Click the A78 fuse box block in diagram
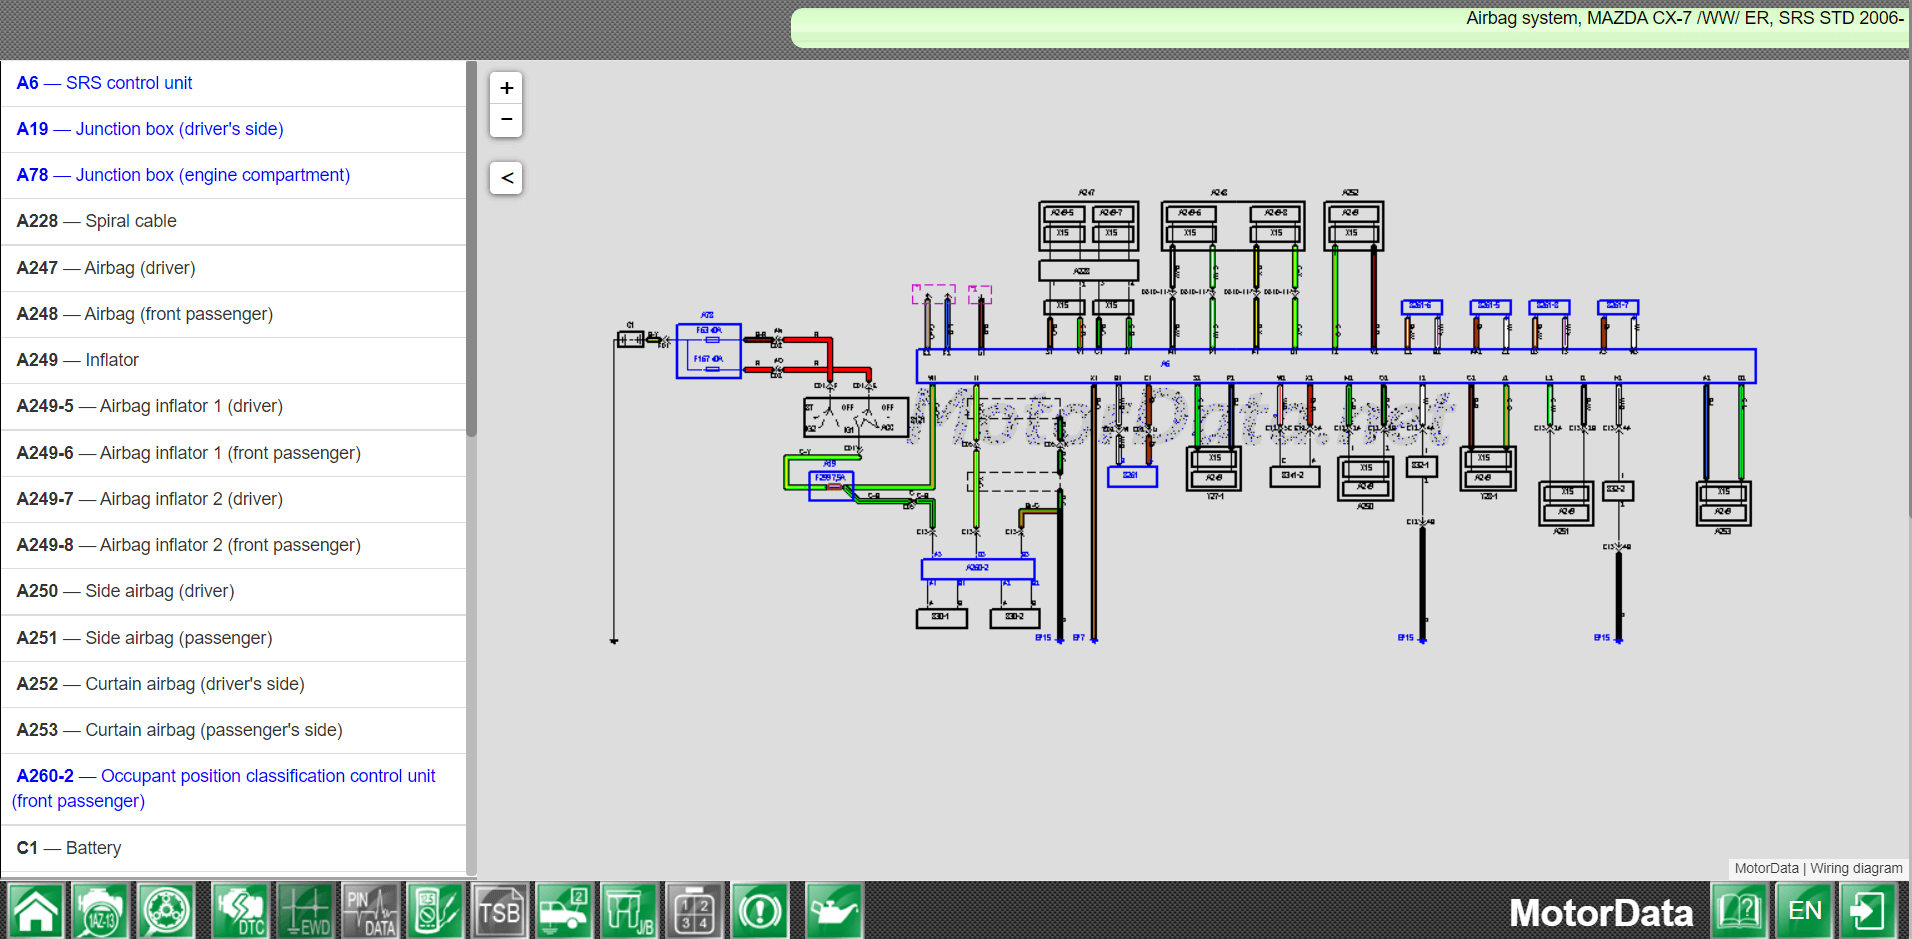The width and height of the screenshot is (1912, 939). [708, 351]
